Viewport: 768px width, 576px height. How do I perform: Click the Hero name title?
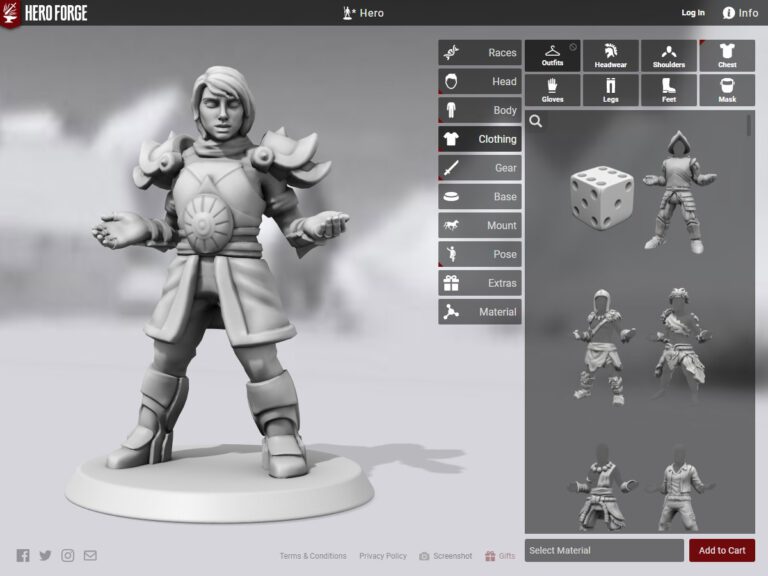coord(363,13)
